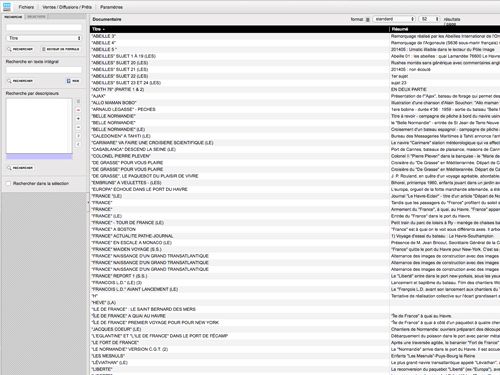Viewport: 500px width, 375px height.
Task: Click the magnifier Rechercher button under Titre
Action: 20,49
